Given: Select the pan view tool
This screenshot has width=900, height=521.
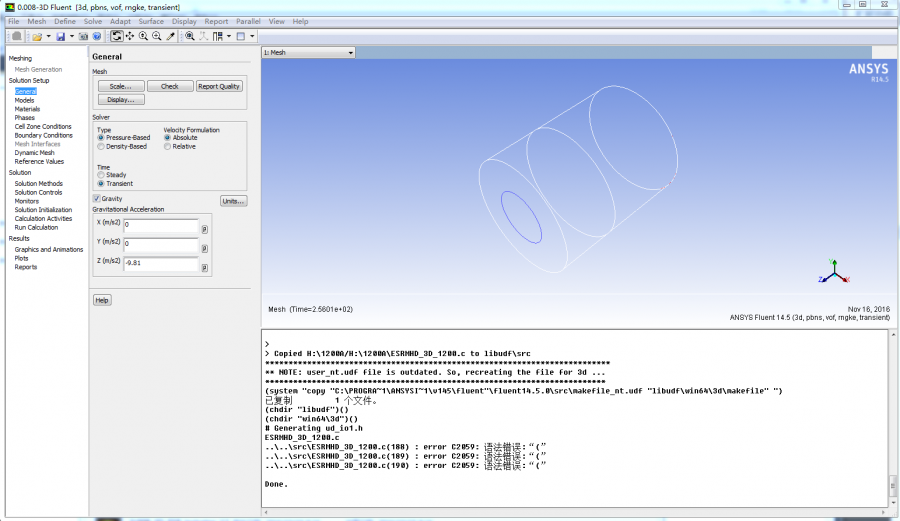Looking at the screenshot, I should coord(130,36).
